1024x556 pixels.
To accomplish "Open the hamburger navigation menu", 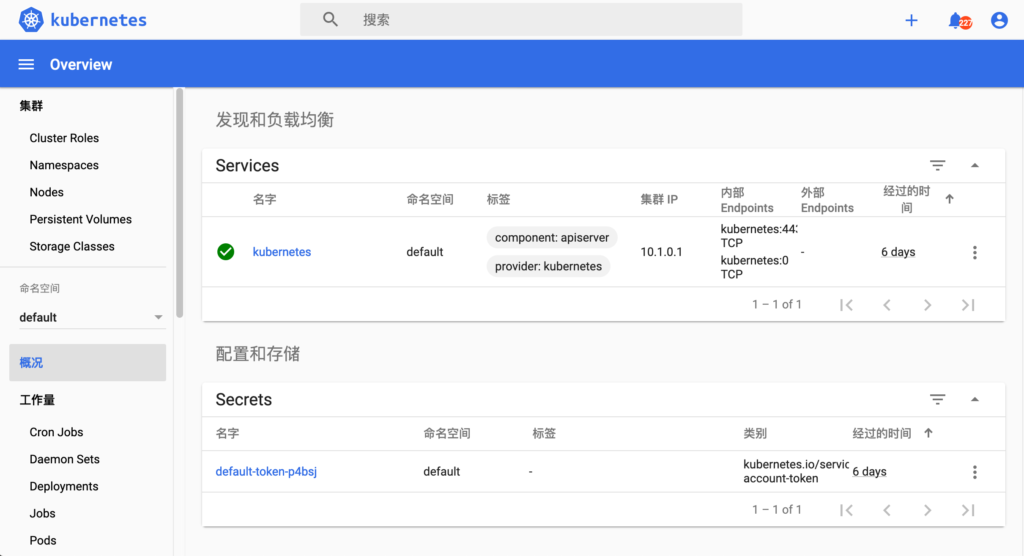I will tap(26, 65).
